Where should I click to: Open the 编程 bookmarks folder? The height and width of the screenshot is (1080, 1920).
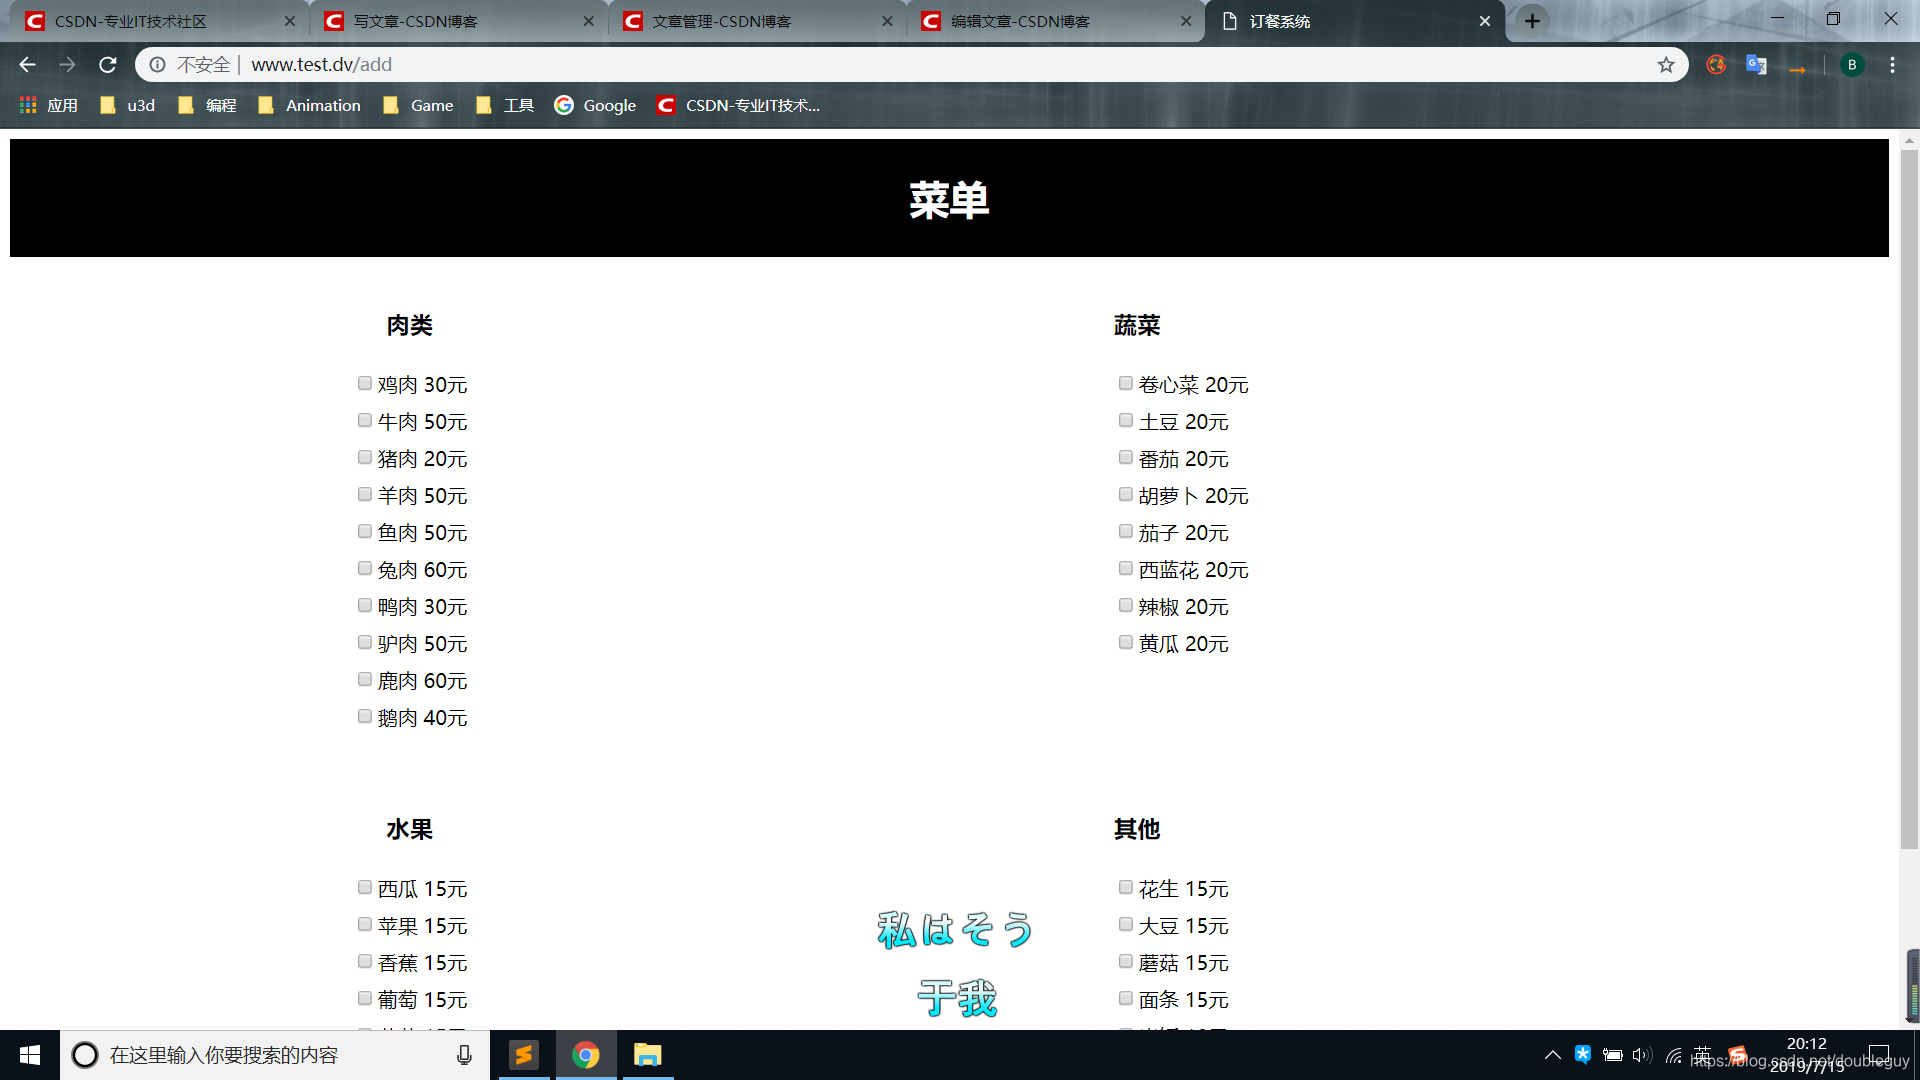pyautogui.click(x=208, y=105)
